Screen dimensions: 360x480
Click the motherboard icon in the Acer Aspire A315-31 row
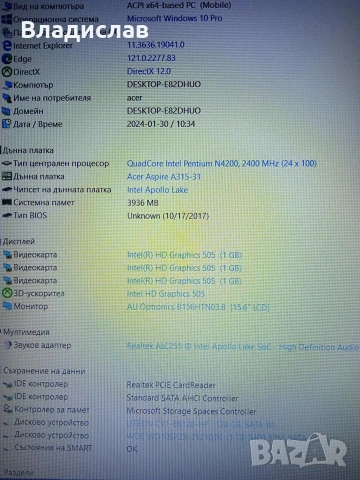(x=7, y=176)
